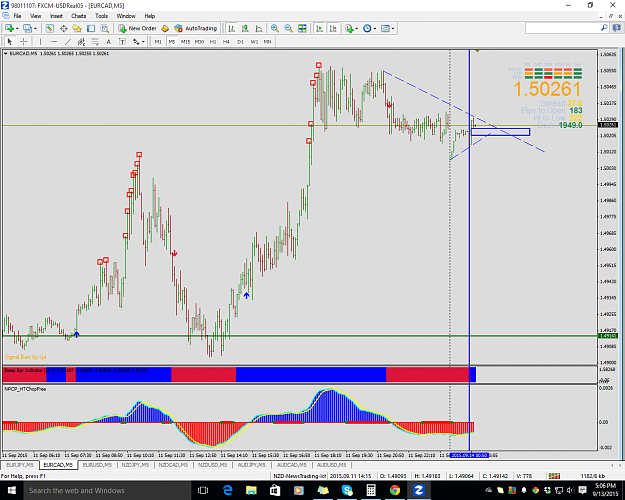Click the NZD-NewsTrading-lcf profile in status bar

300,476
